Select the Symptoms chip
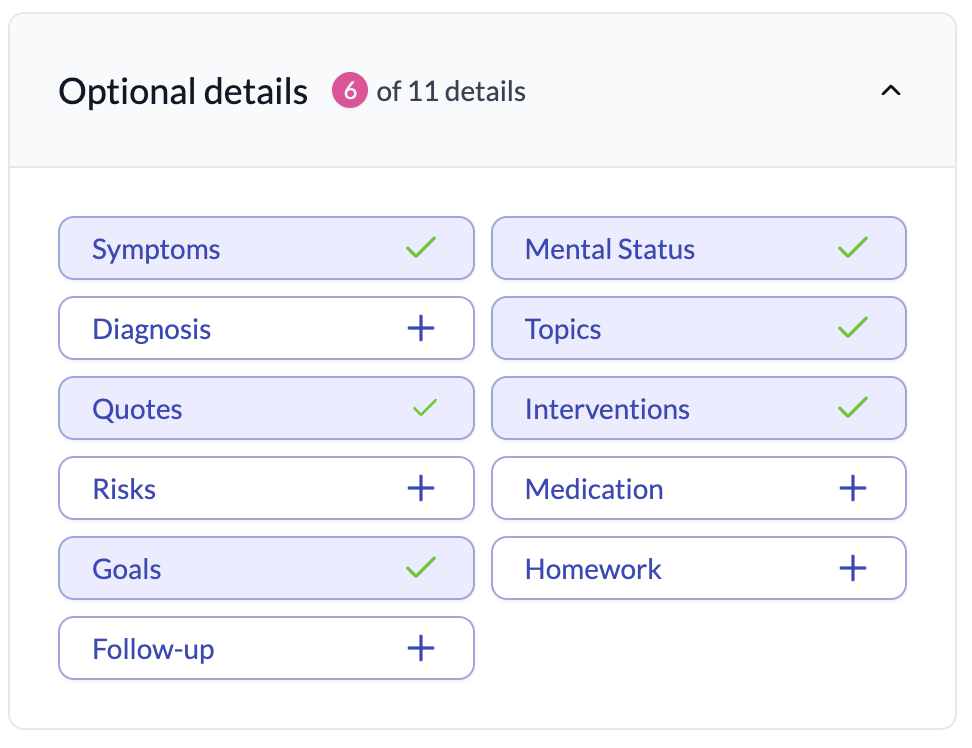The height and width of the screenshot is (748, 972). click(266, 248)
